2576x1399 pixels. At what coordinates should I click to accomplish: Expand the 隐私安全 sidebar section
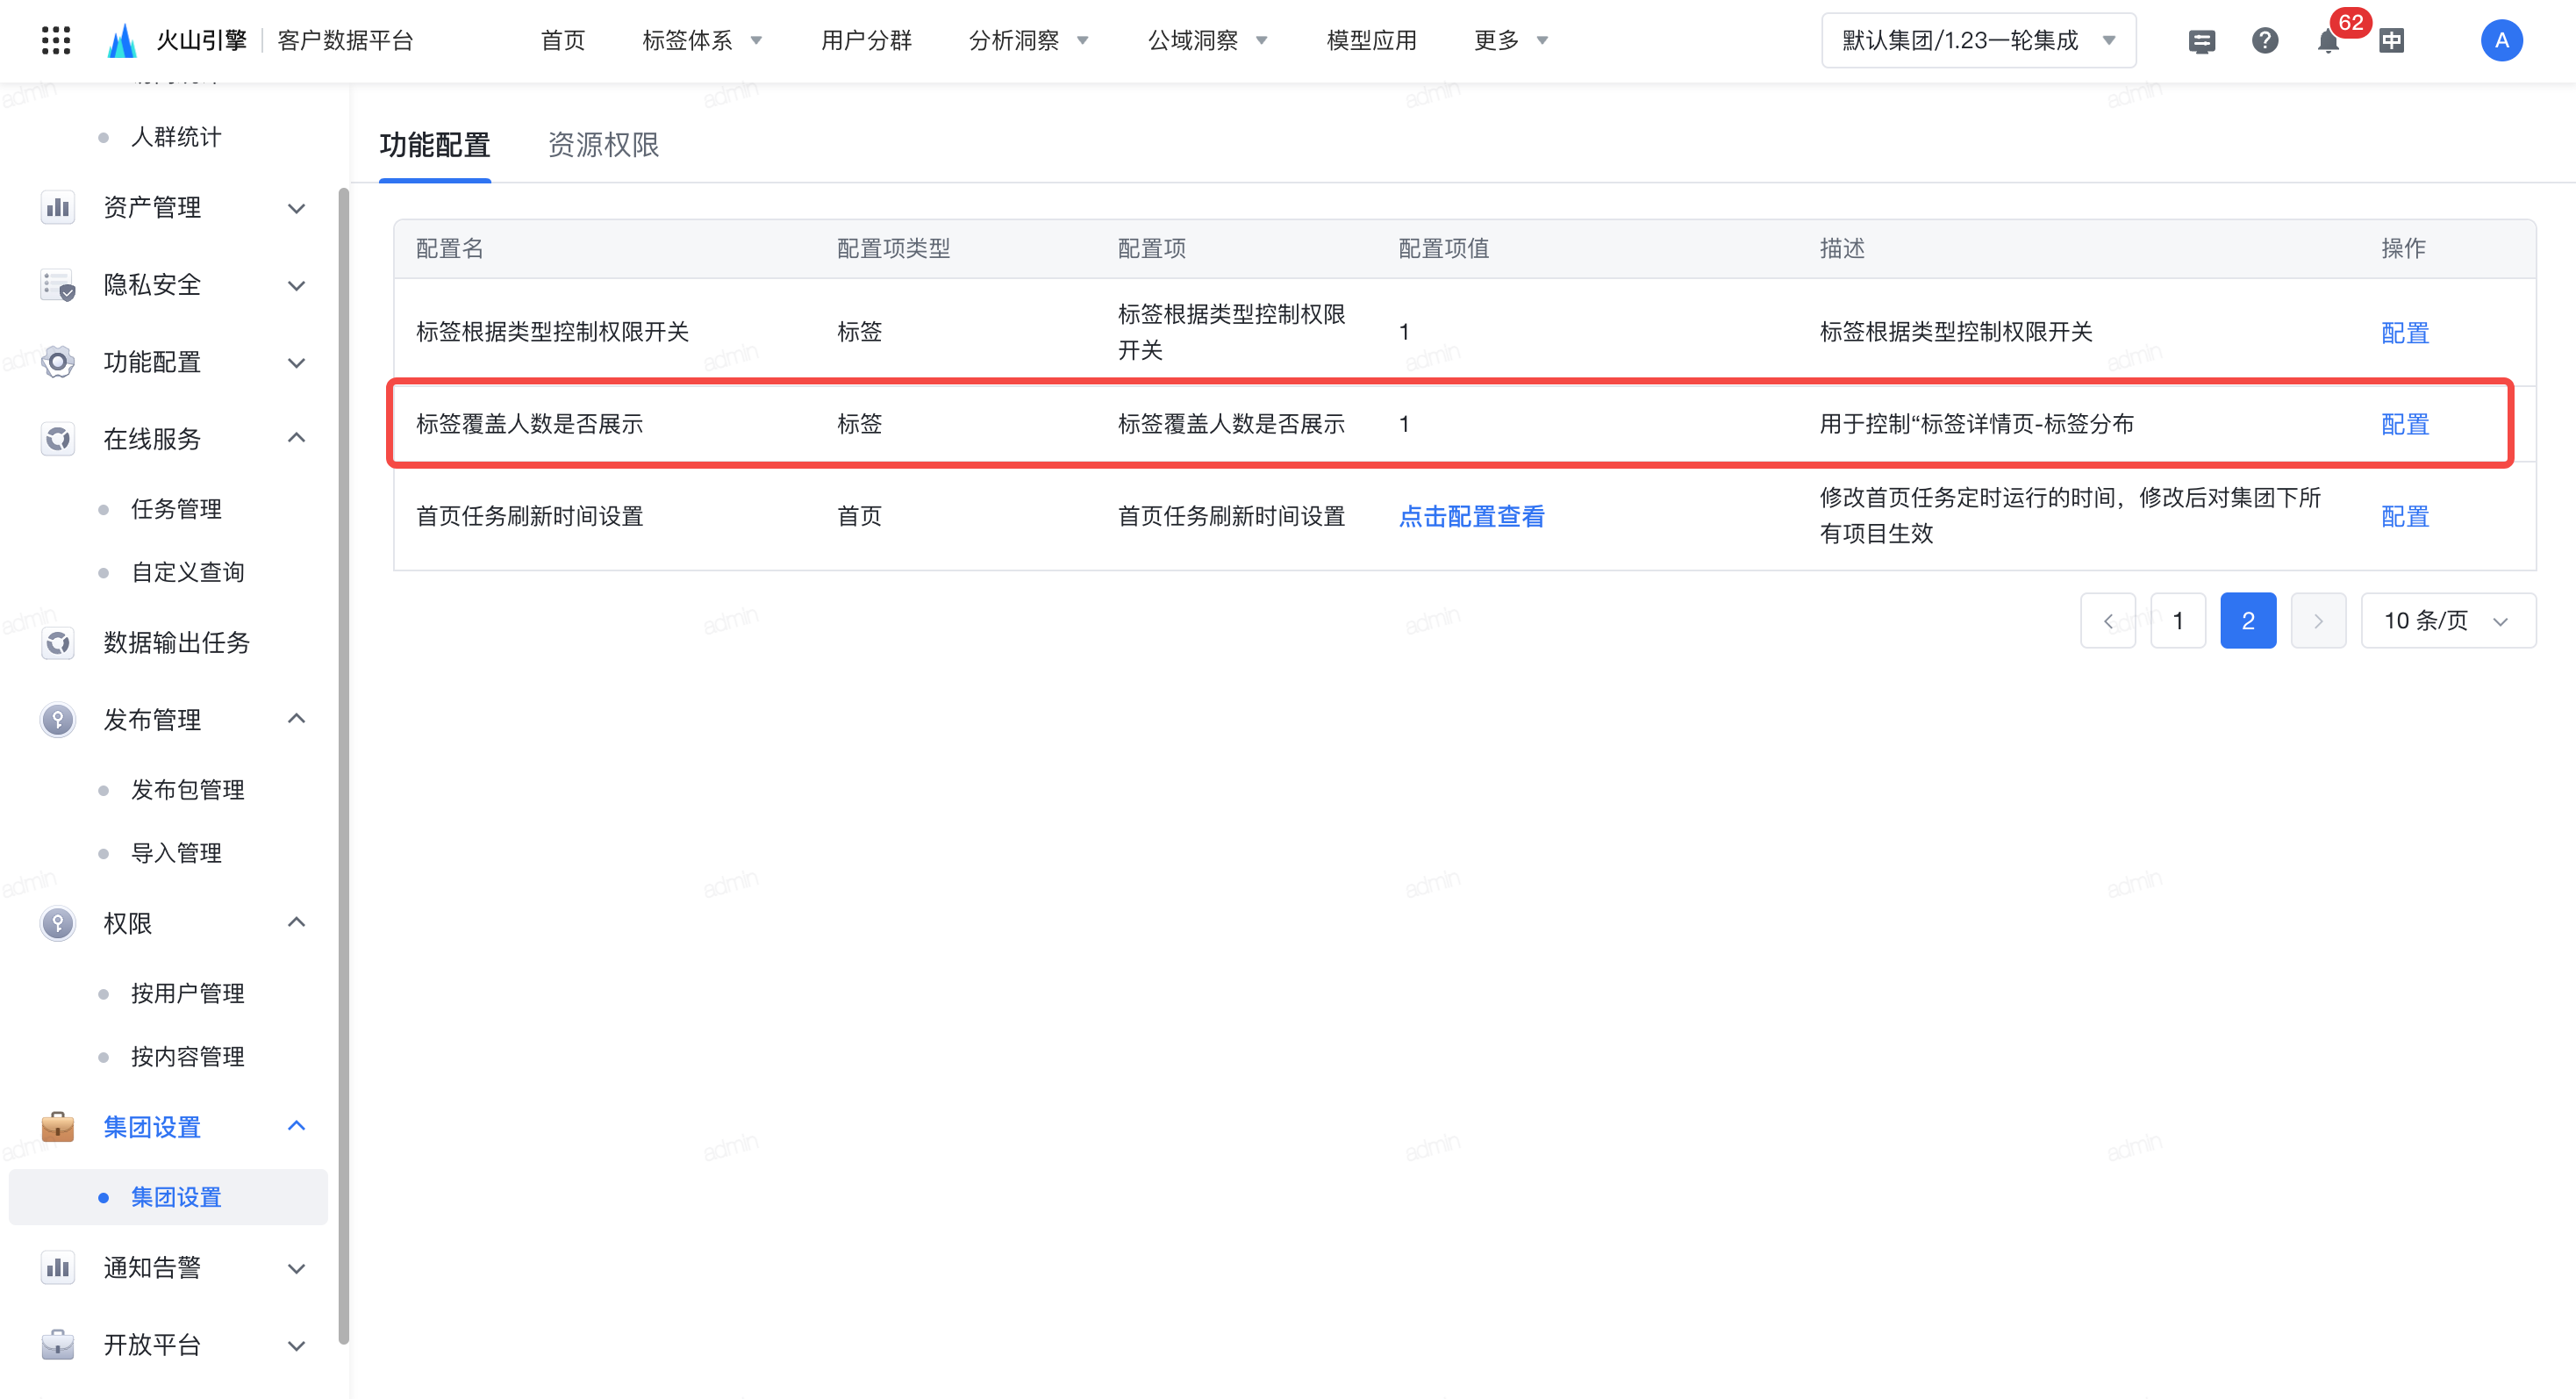(x=296, y=285)
